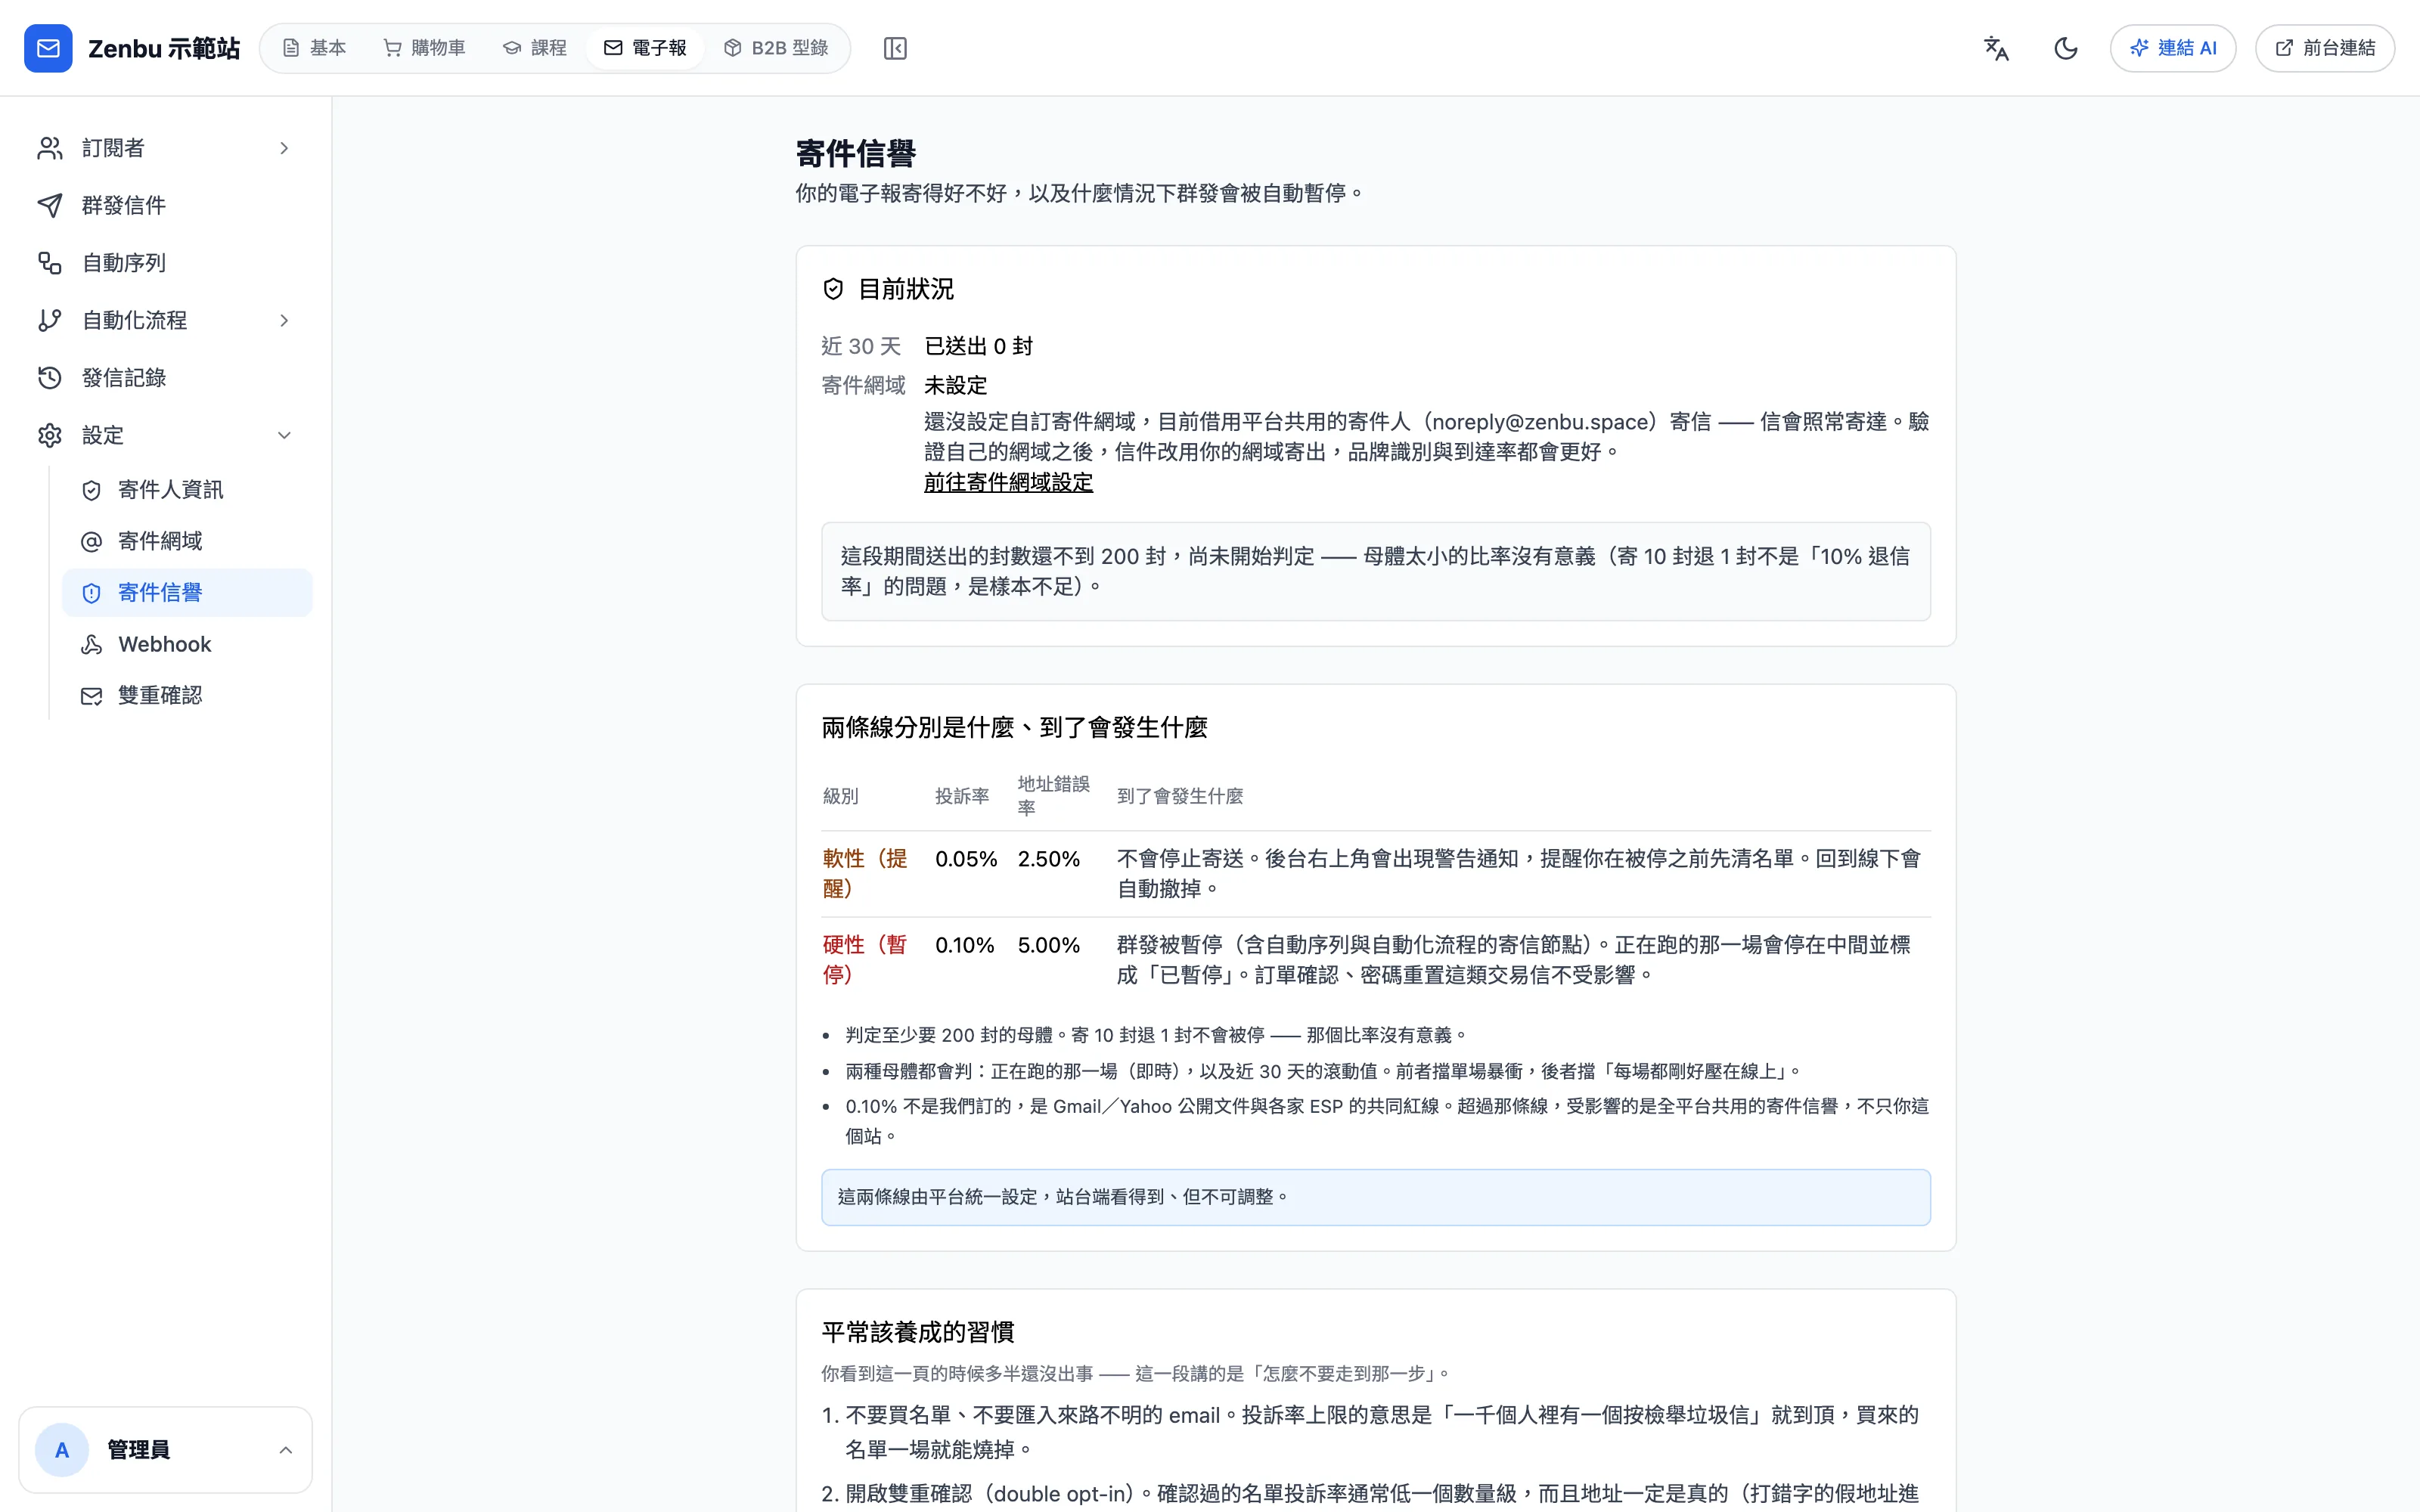This screenshot has height=1512, width=2420.
Task: Switch to dark mode via the moon icon
Action: pos(2066,48)
